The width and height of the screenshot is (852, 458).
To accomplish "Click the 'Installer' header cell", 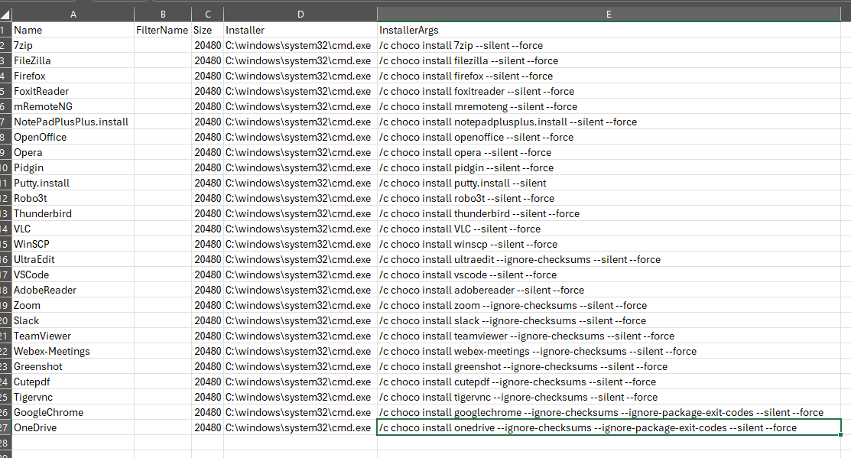I will pyautogui.click(x=300, y=30).
